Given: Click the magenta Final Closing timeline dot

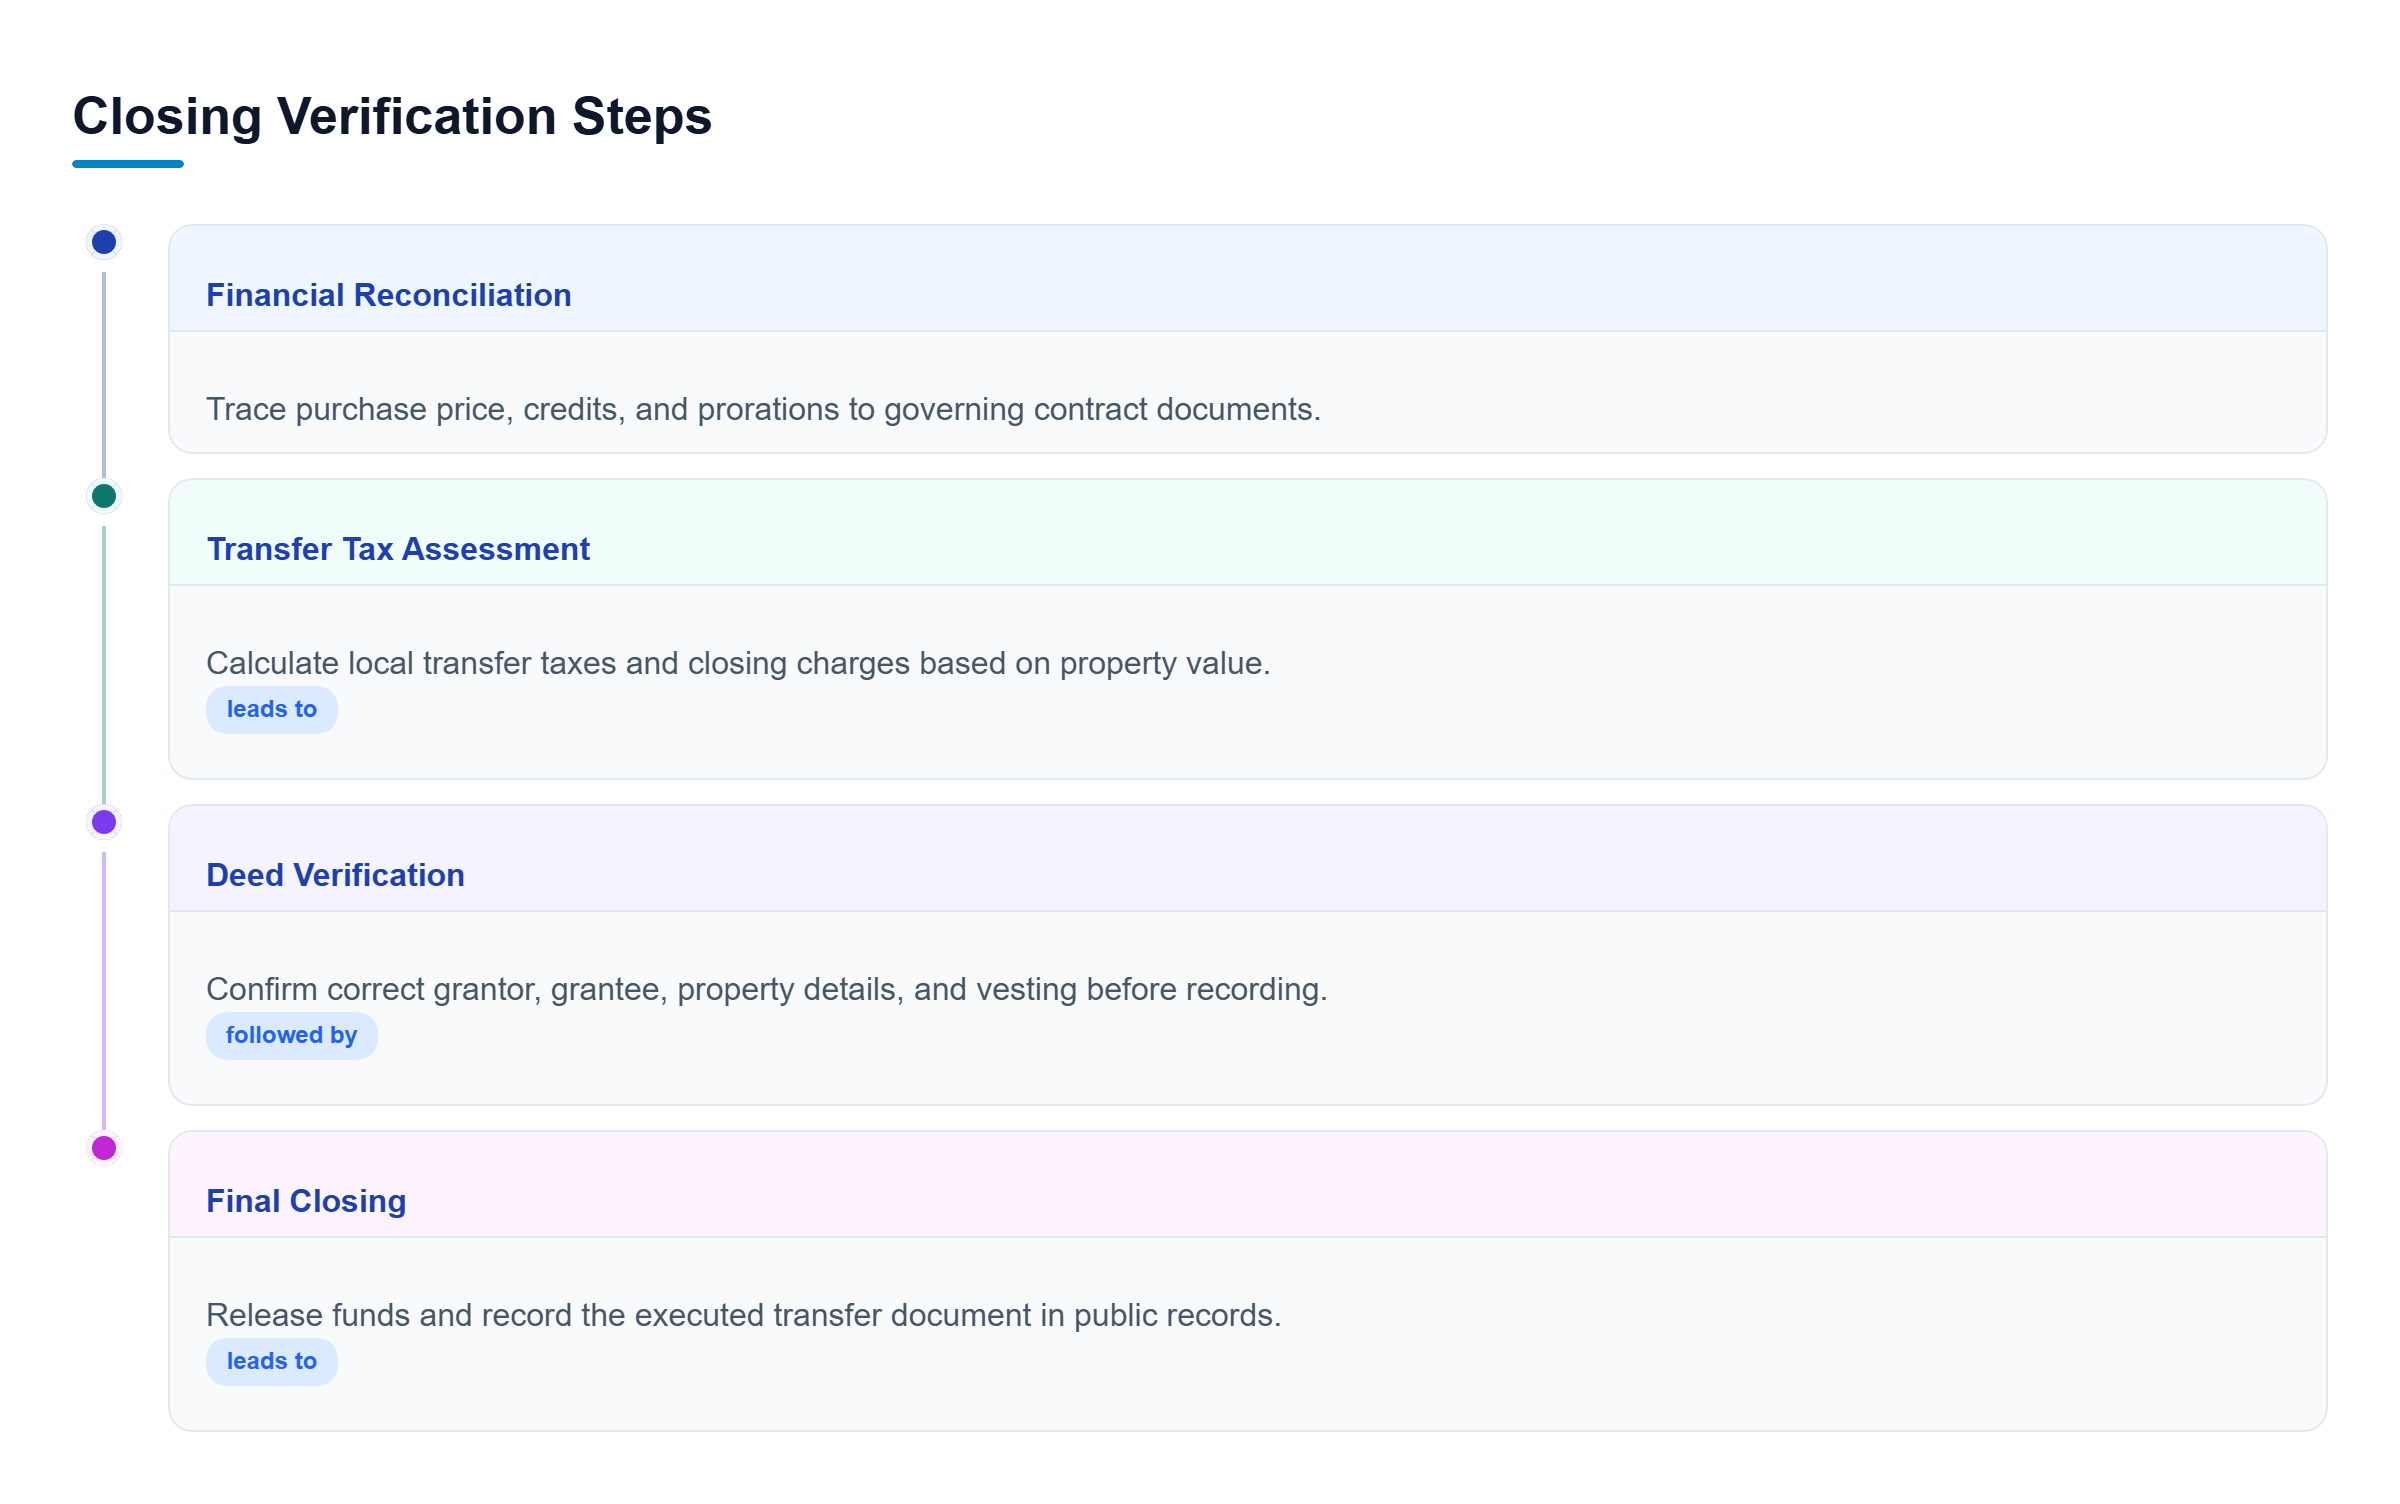Looking at the screenshot, I should [104, 1148].
